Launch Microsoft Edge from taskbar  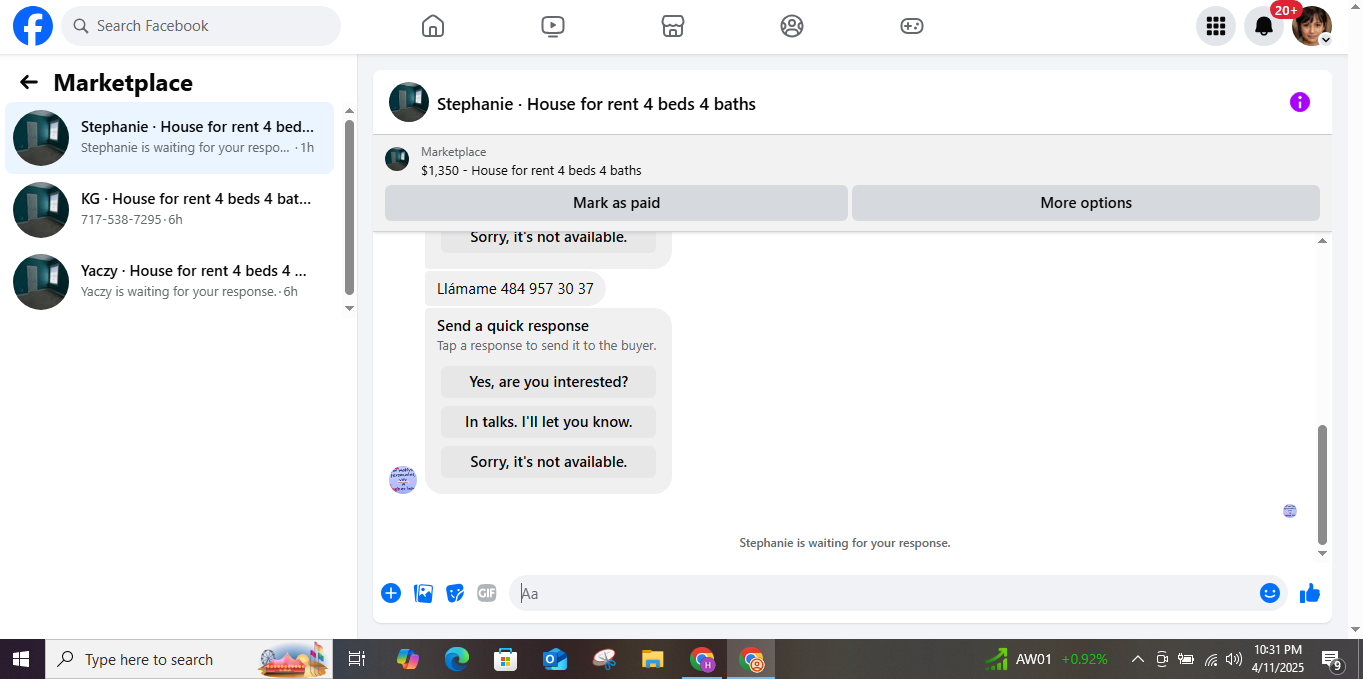click(x=457, y=659)
